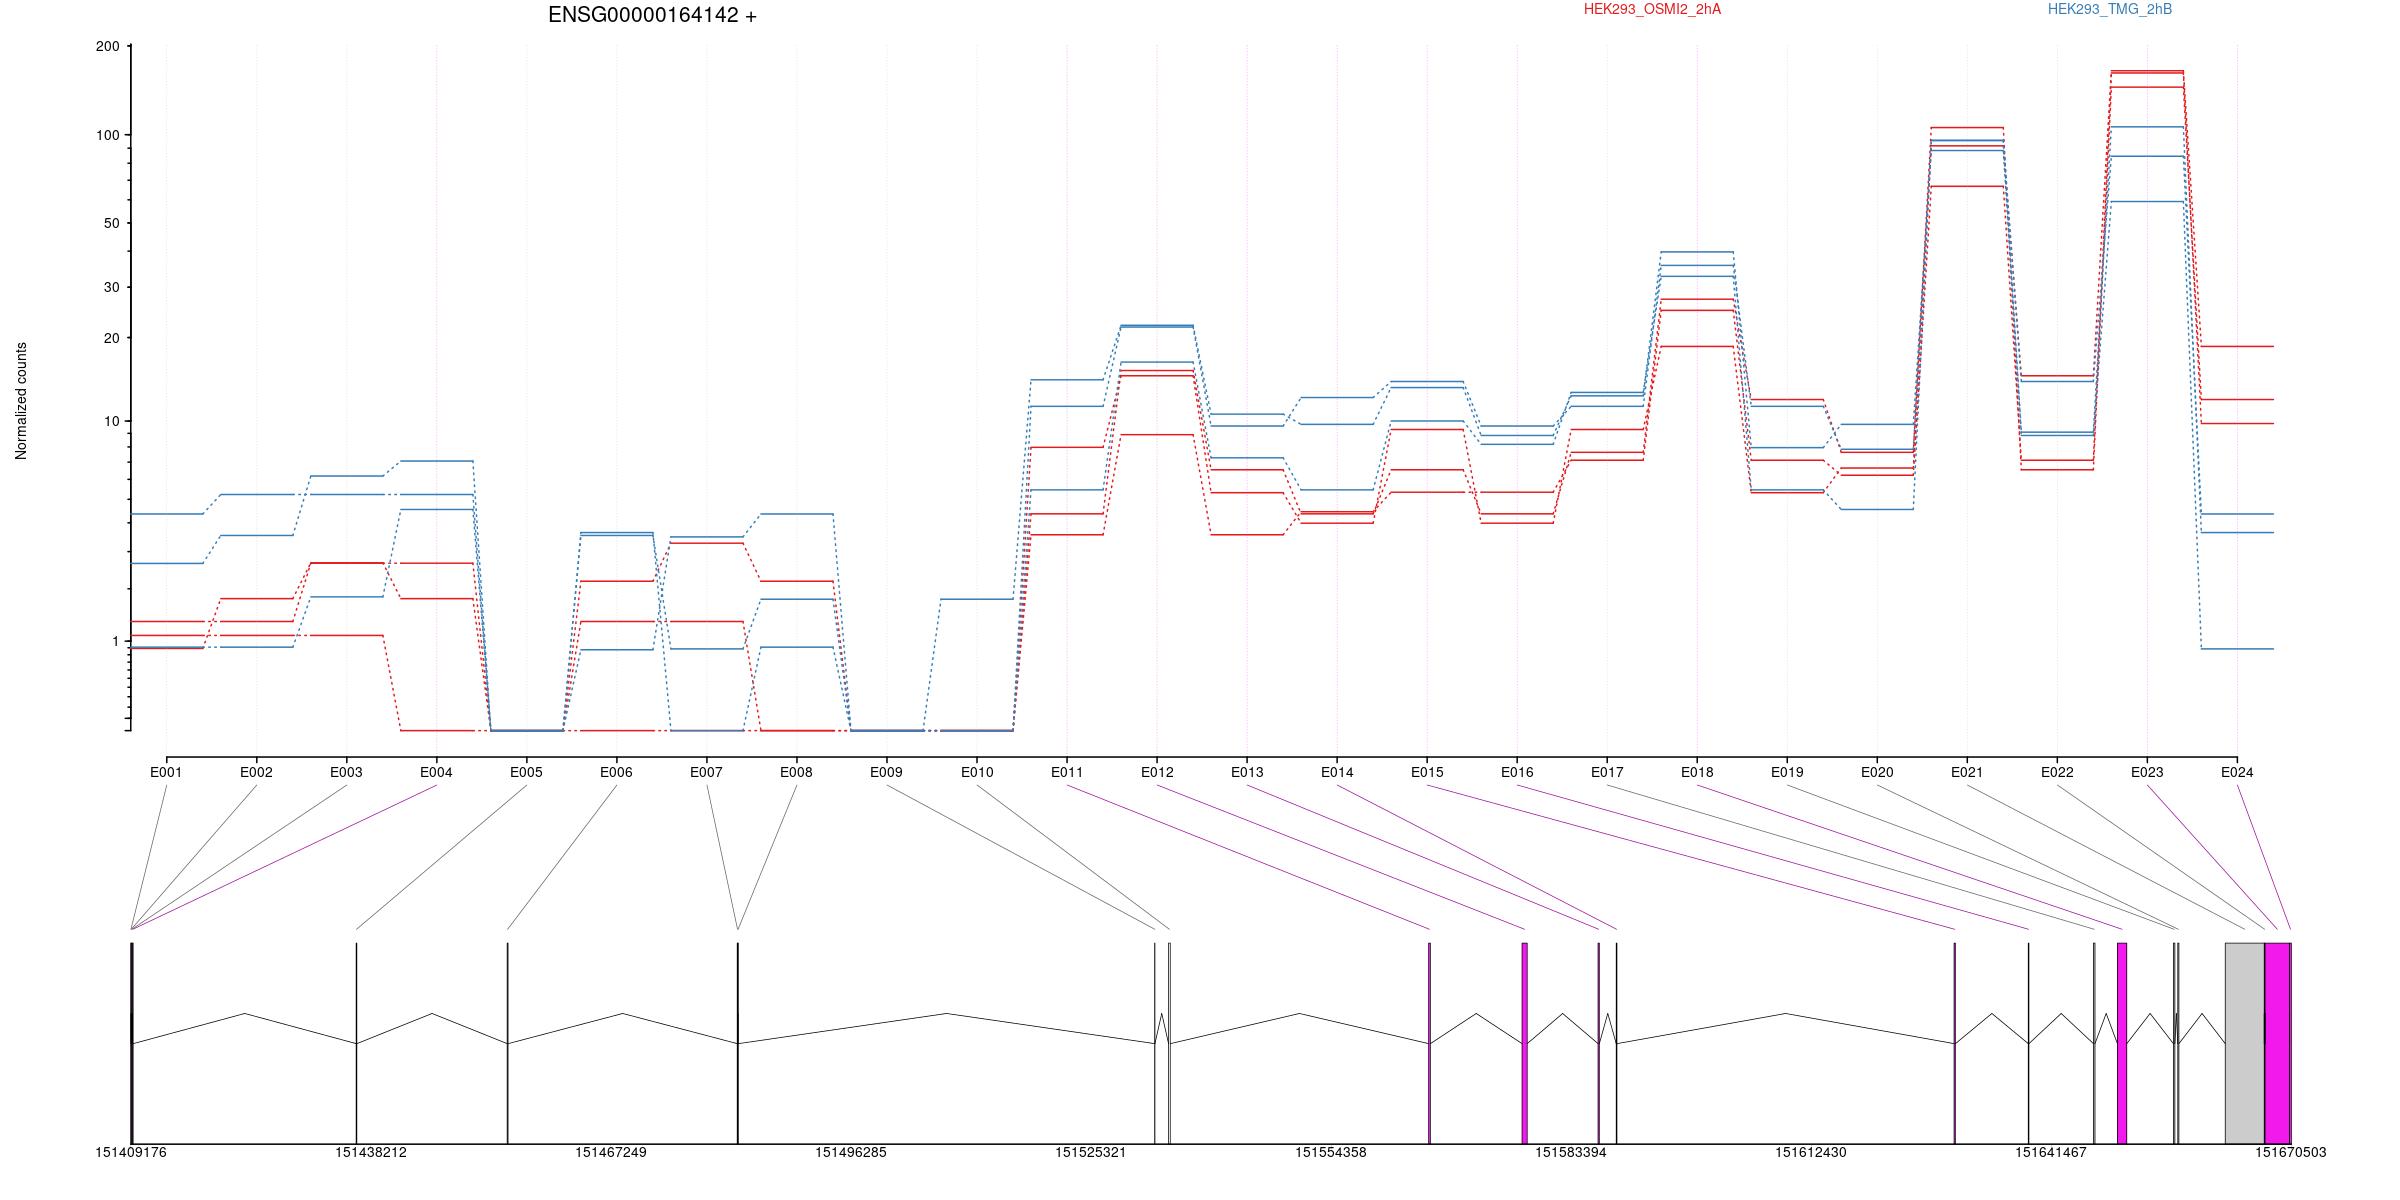Screen dimensions: 2400x1200
Task: Click exon label E001
Action: click(166, 772)
